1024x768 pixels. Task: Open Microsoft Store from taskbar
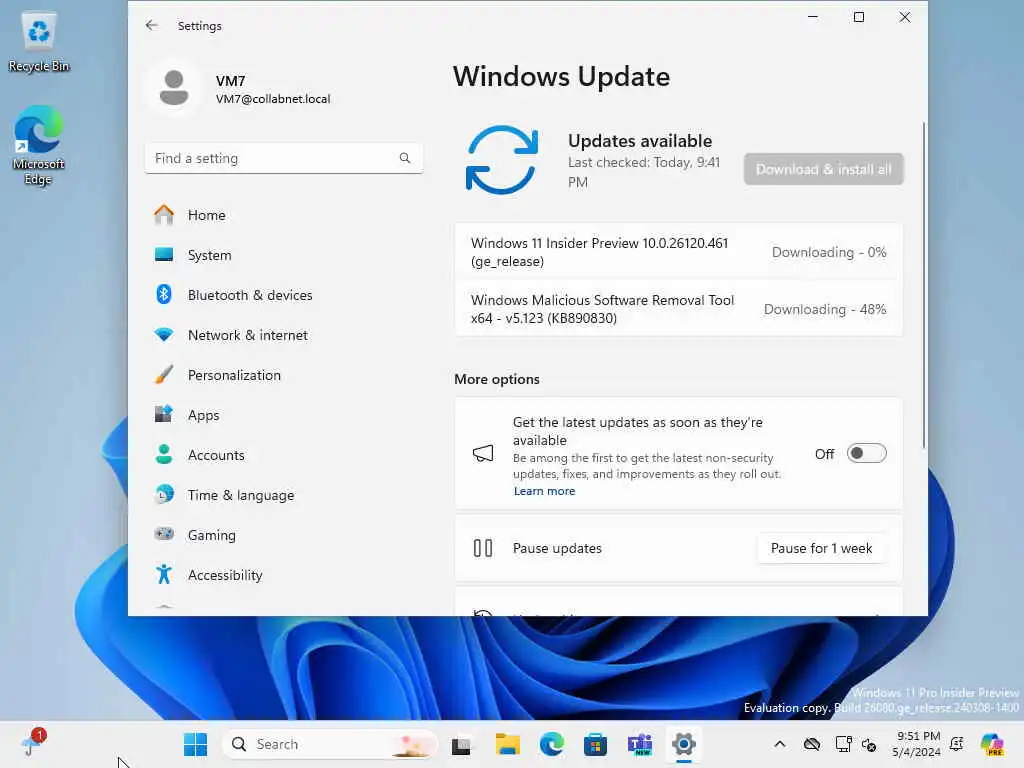595,744
